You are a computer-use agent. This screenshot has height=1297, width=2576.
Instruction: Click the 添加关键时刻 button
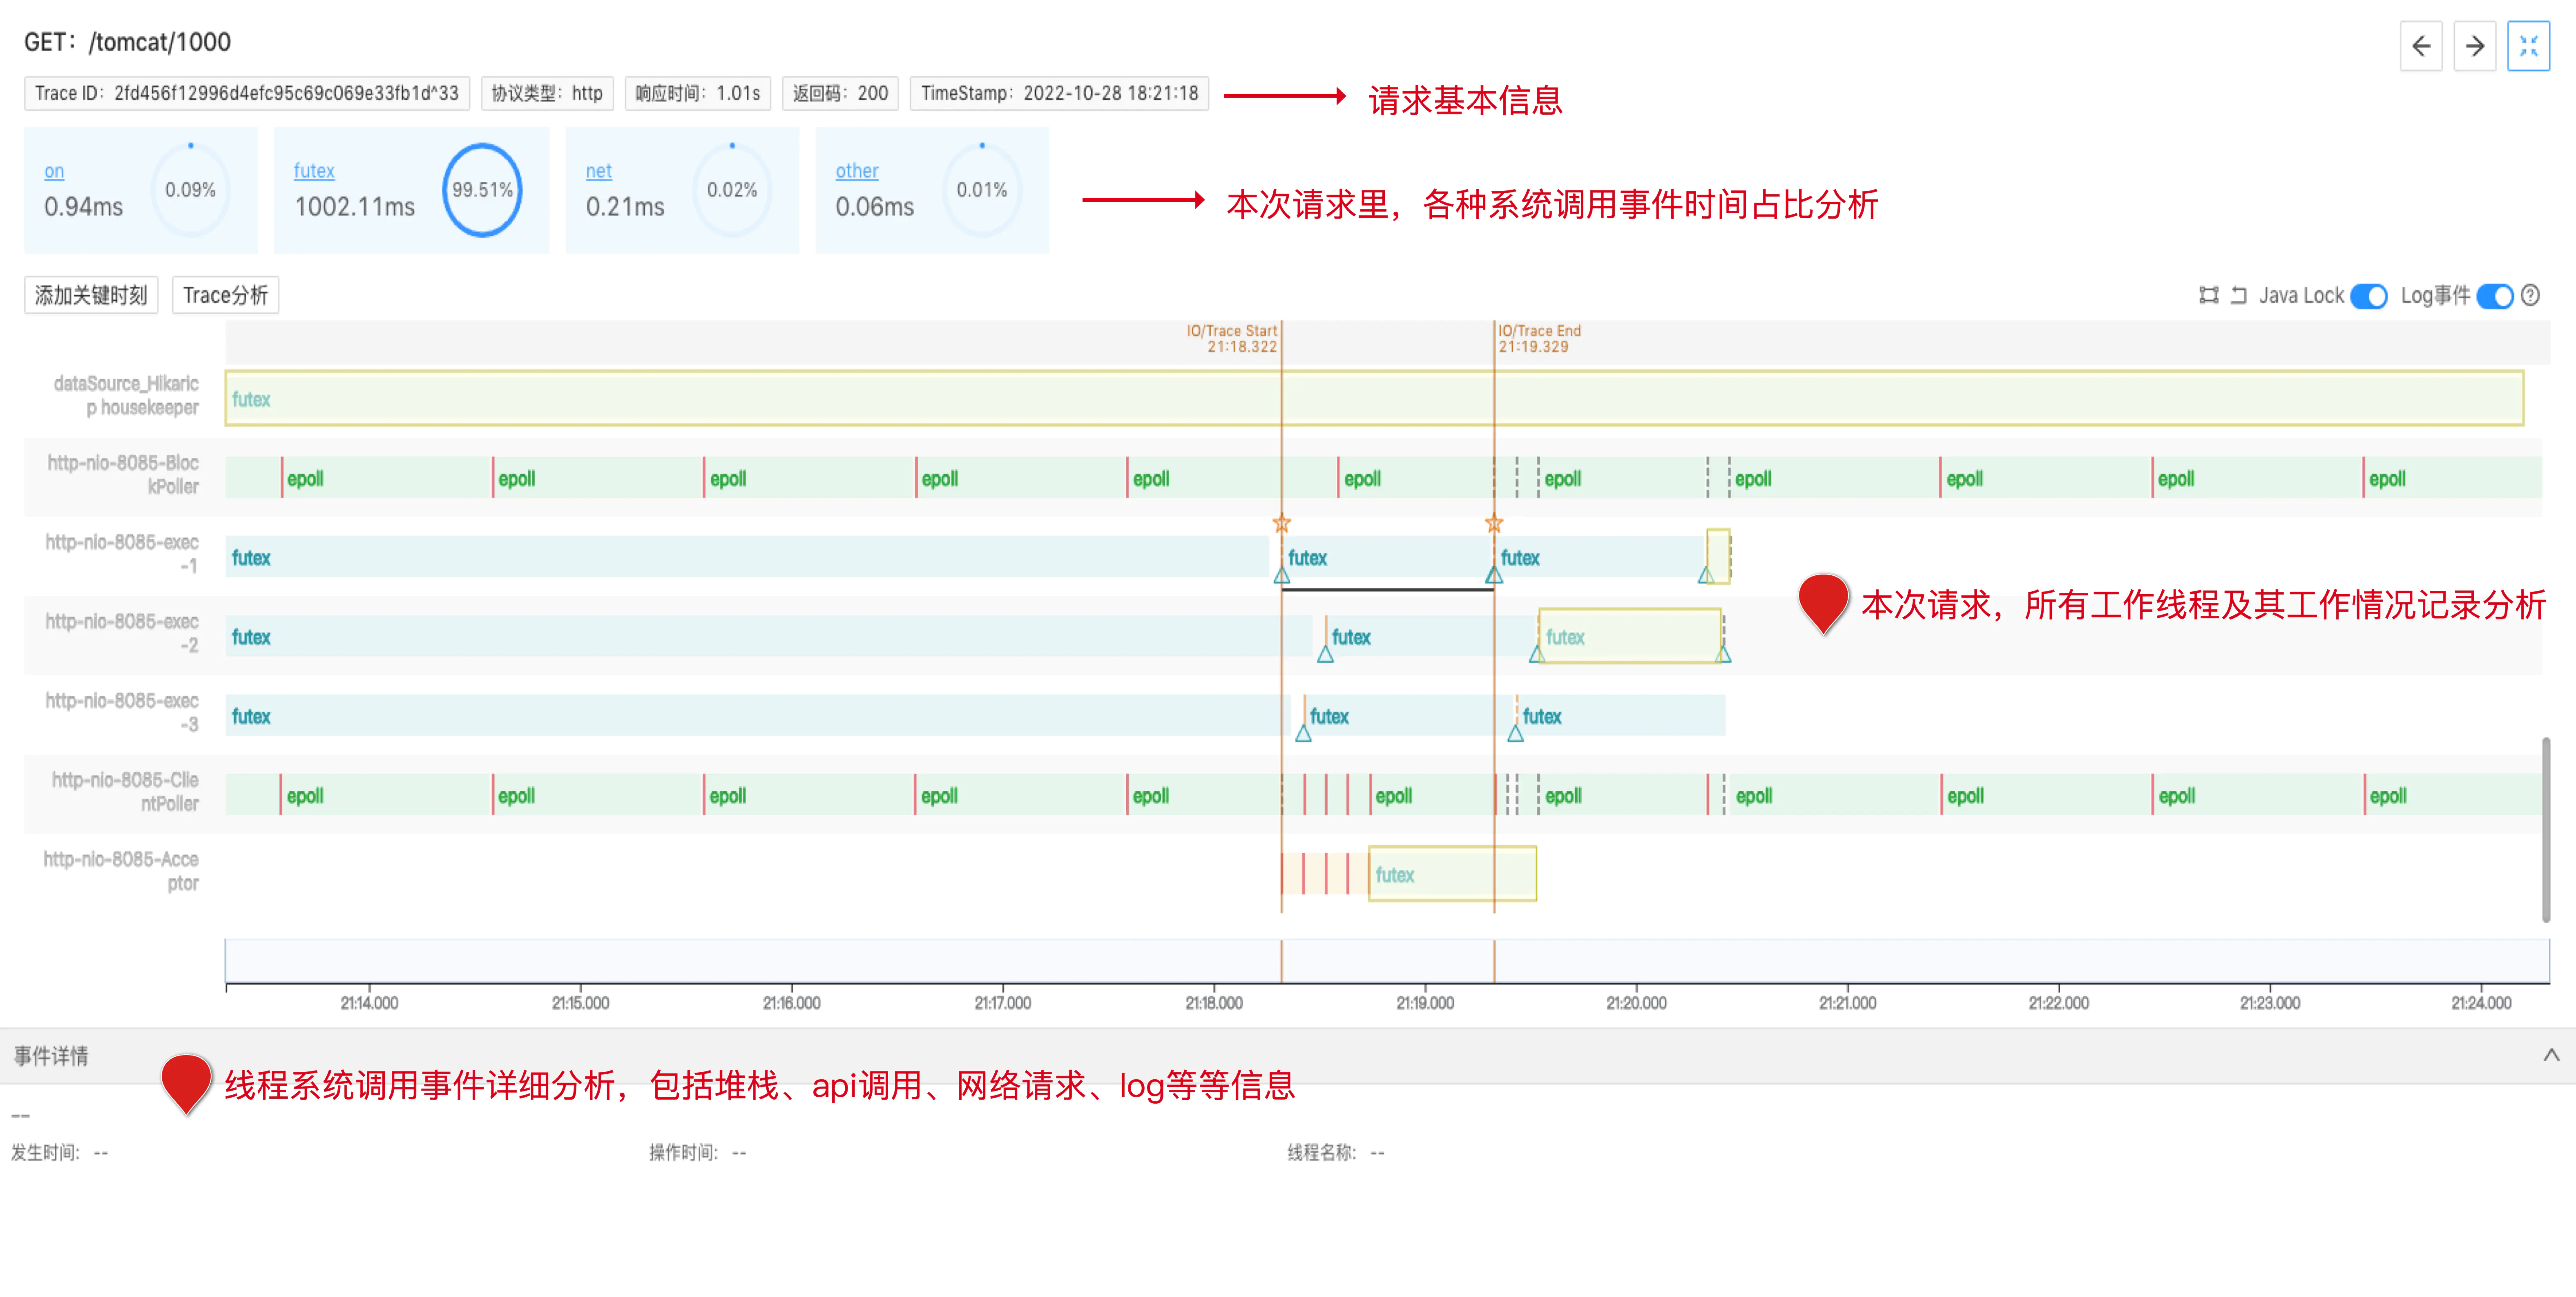pos(91,295)
